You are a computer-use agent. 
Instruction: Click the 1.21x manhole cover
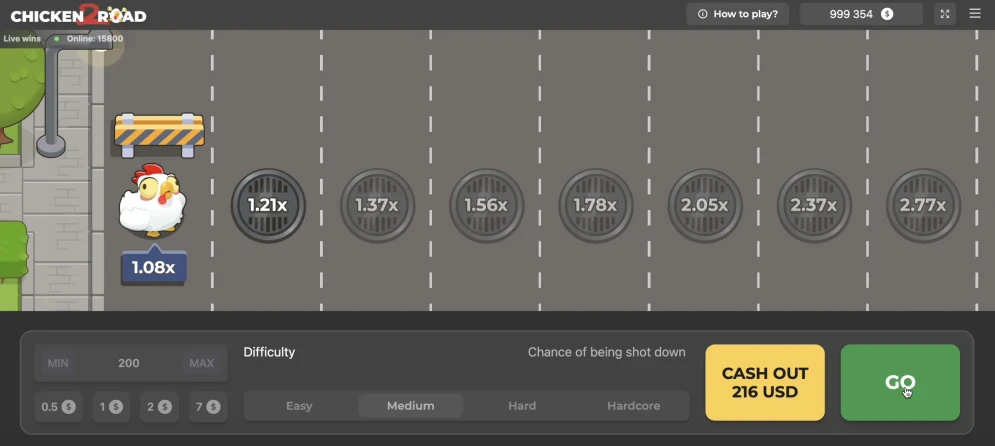tap(268, 205)
